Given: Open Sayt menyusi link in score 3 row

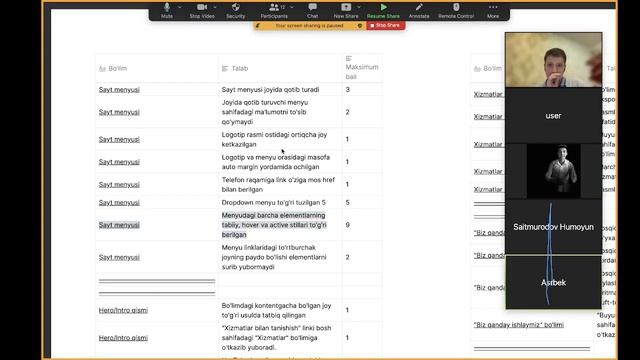Looking at the screenshot, I should (119, 89).
